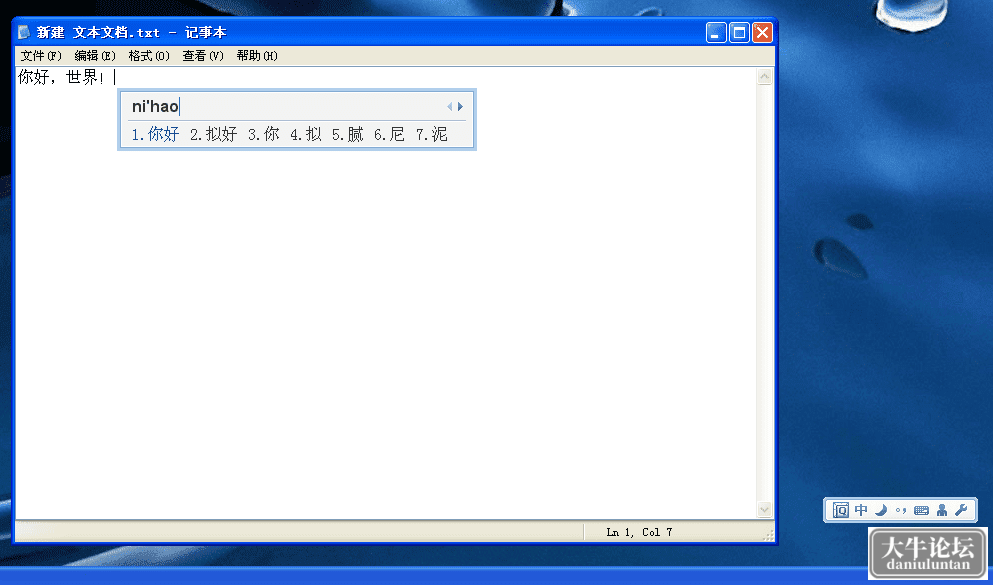Open the 文件(F) menu
Image resolution: width=993 pixels, height=585 pixels.
coord(41,56)
